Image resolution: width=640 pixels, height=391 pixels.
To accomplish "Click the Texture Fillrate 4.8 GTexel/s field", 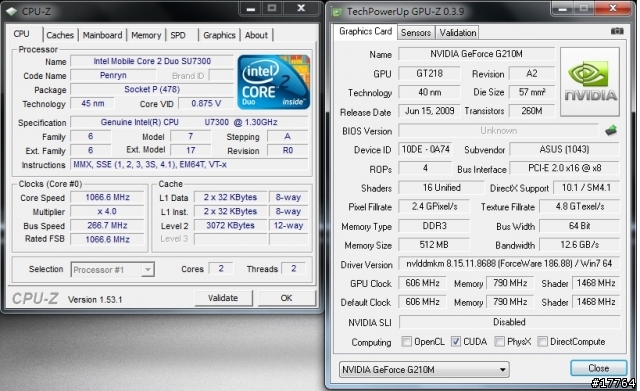I will pyautogui.click(x=580, y=207).
